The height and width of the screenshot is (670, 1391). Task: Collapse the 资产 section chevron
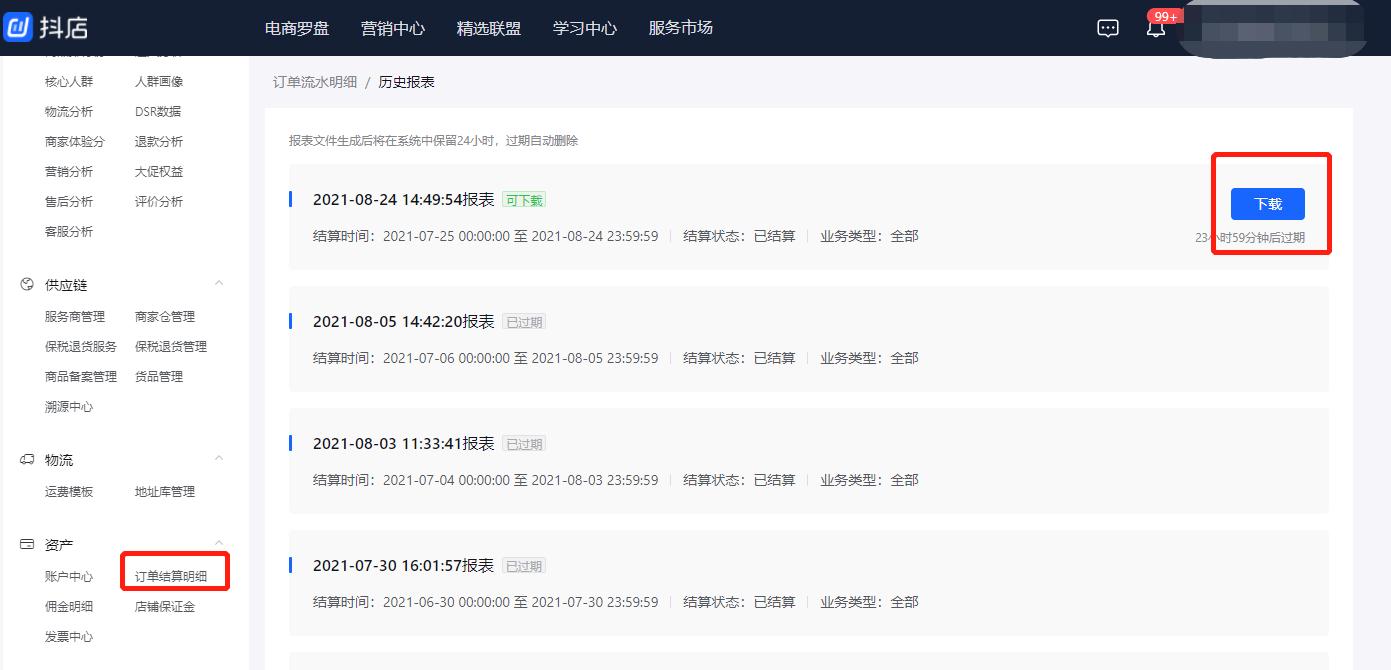[x=219, y=543]
